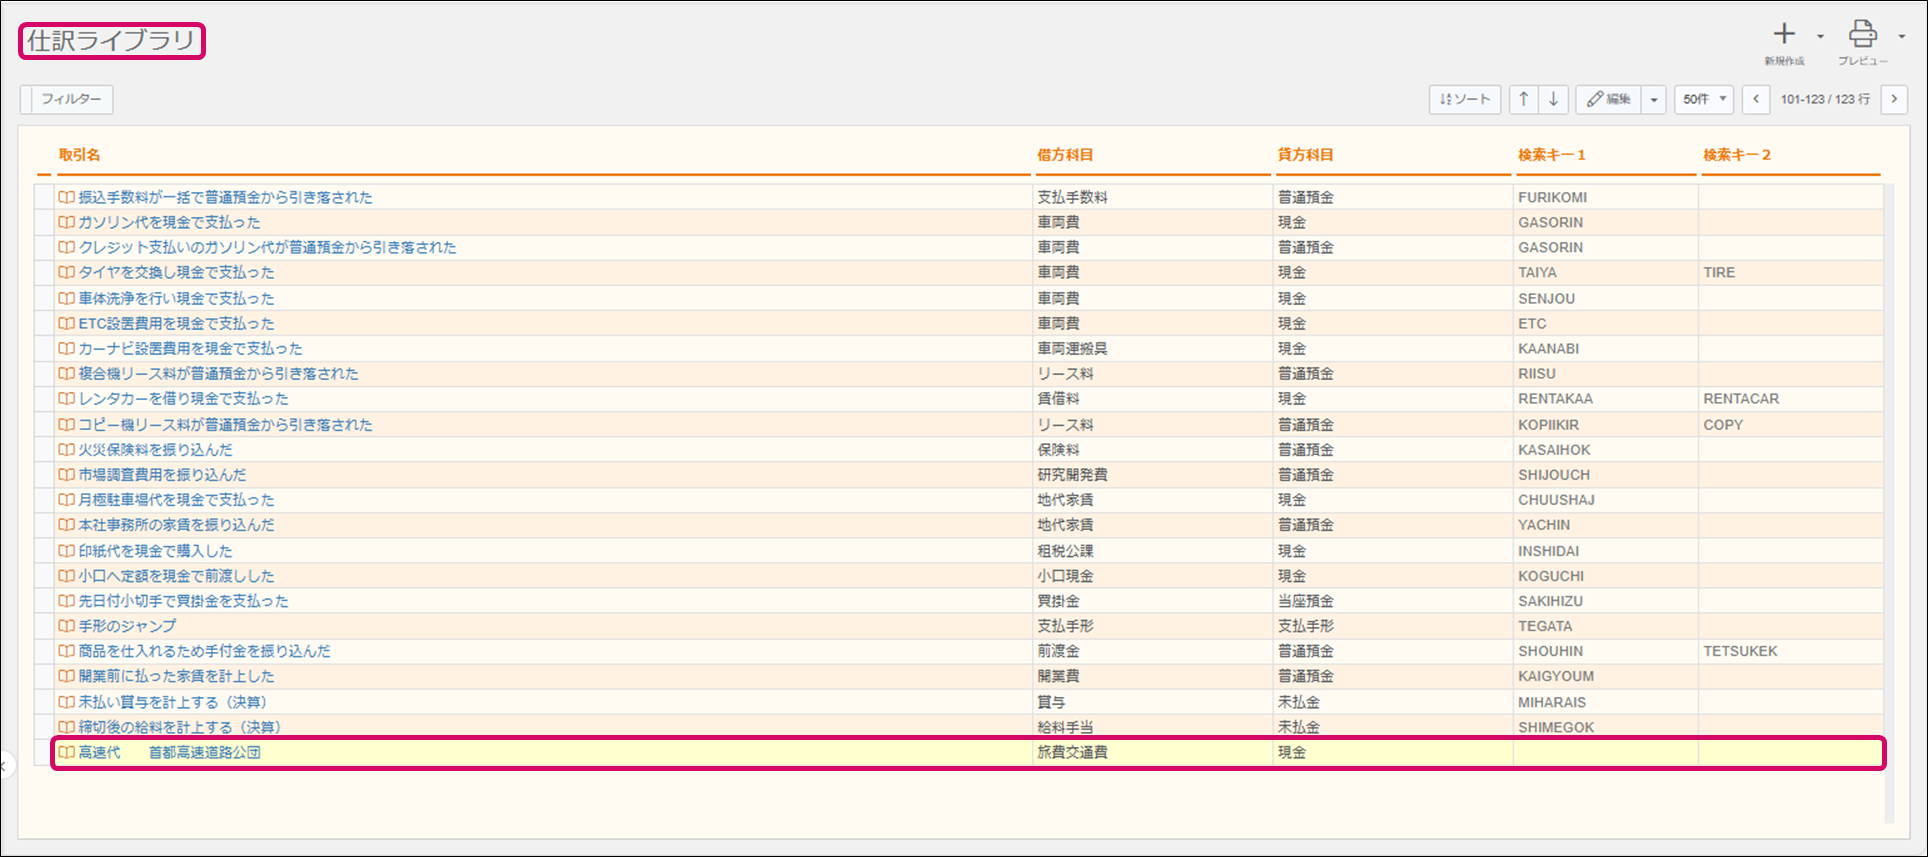Tick the row selector for 車体洗浄を行い現金で支払った
1928x857 pixels.
tap(43, 299)
